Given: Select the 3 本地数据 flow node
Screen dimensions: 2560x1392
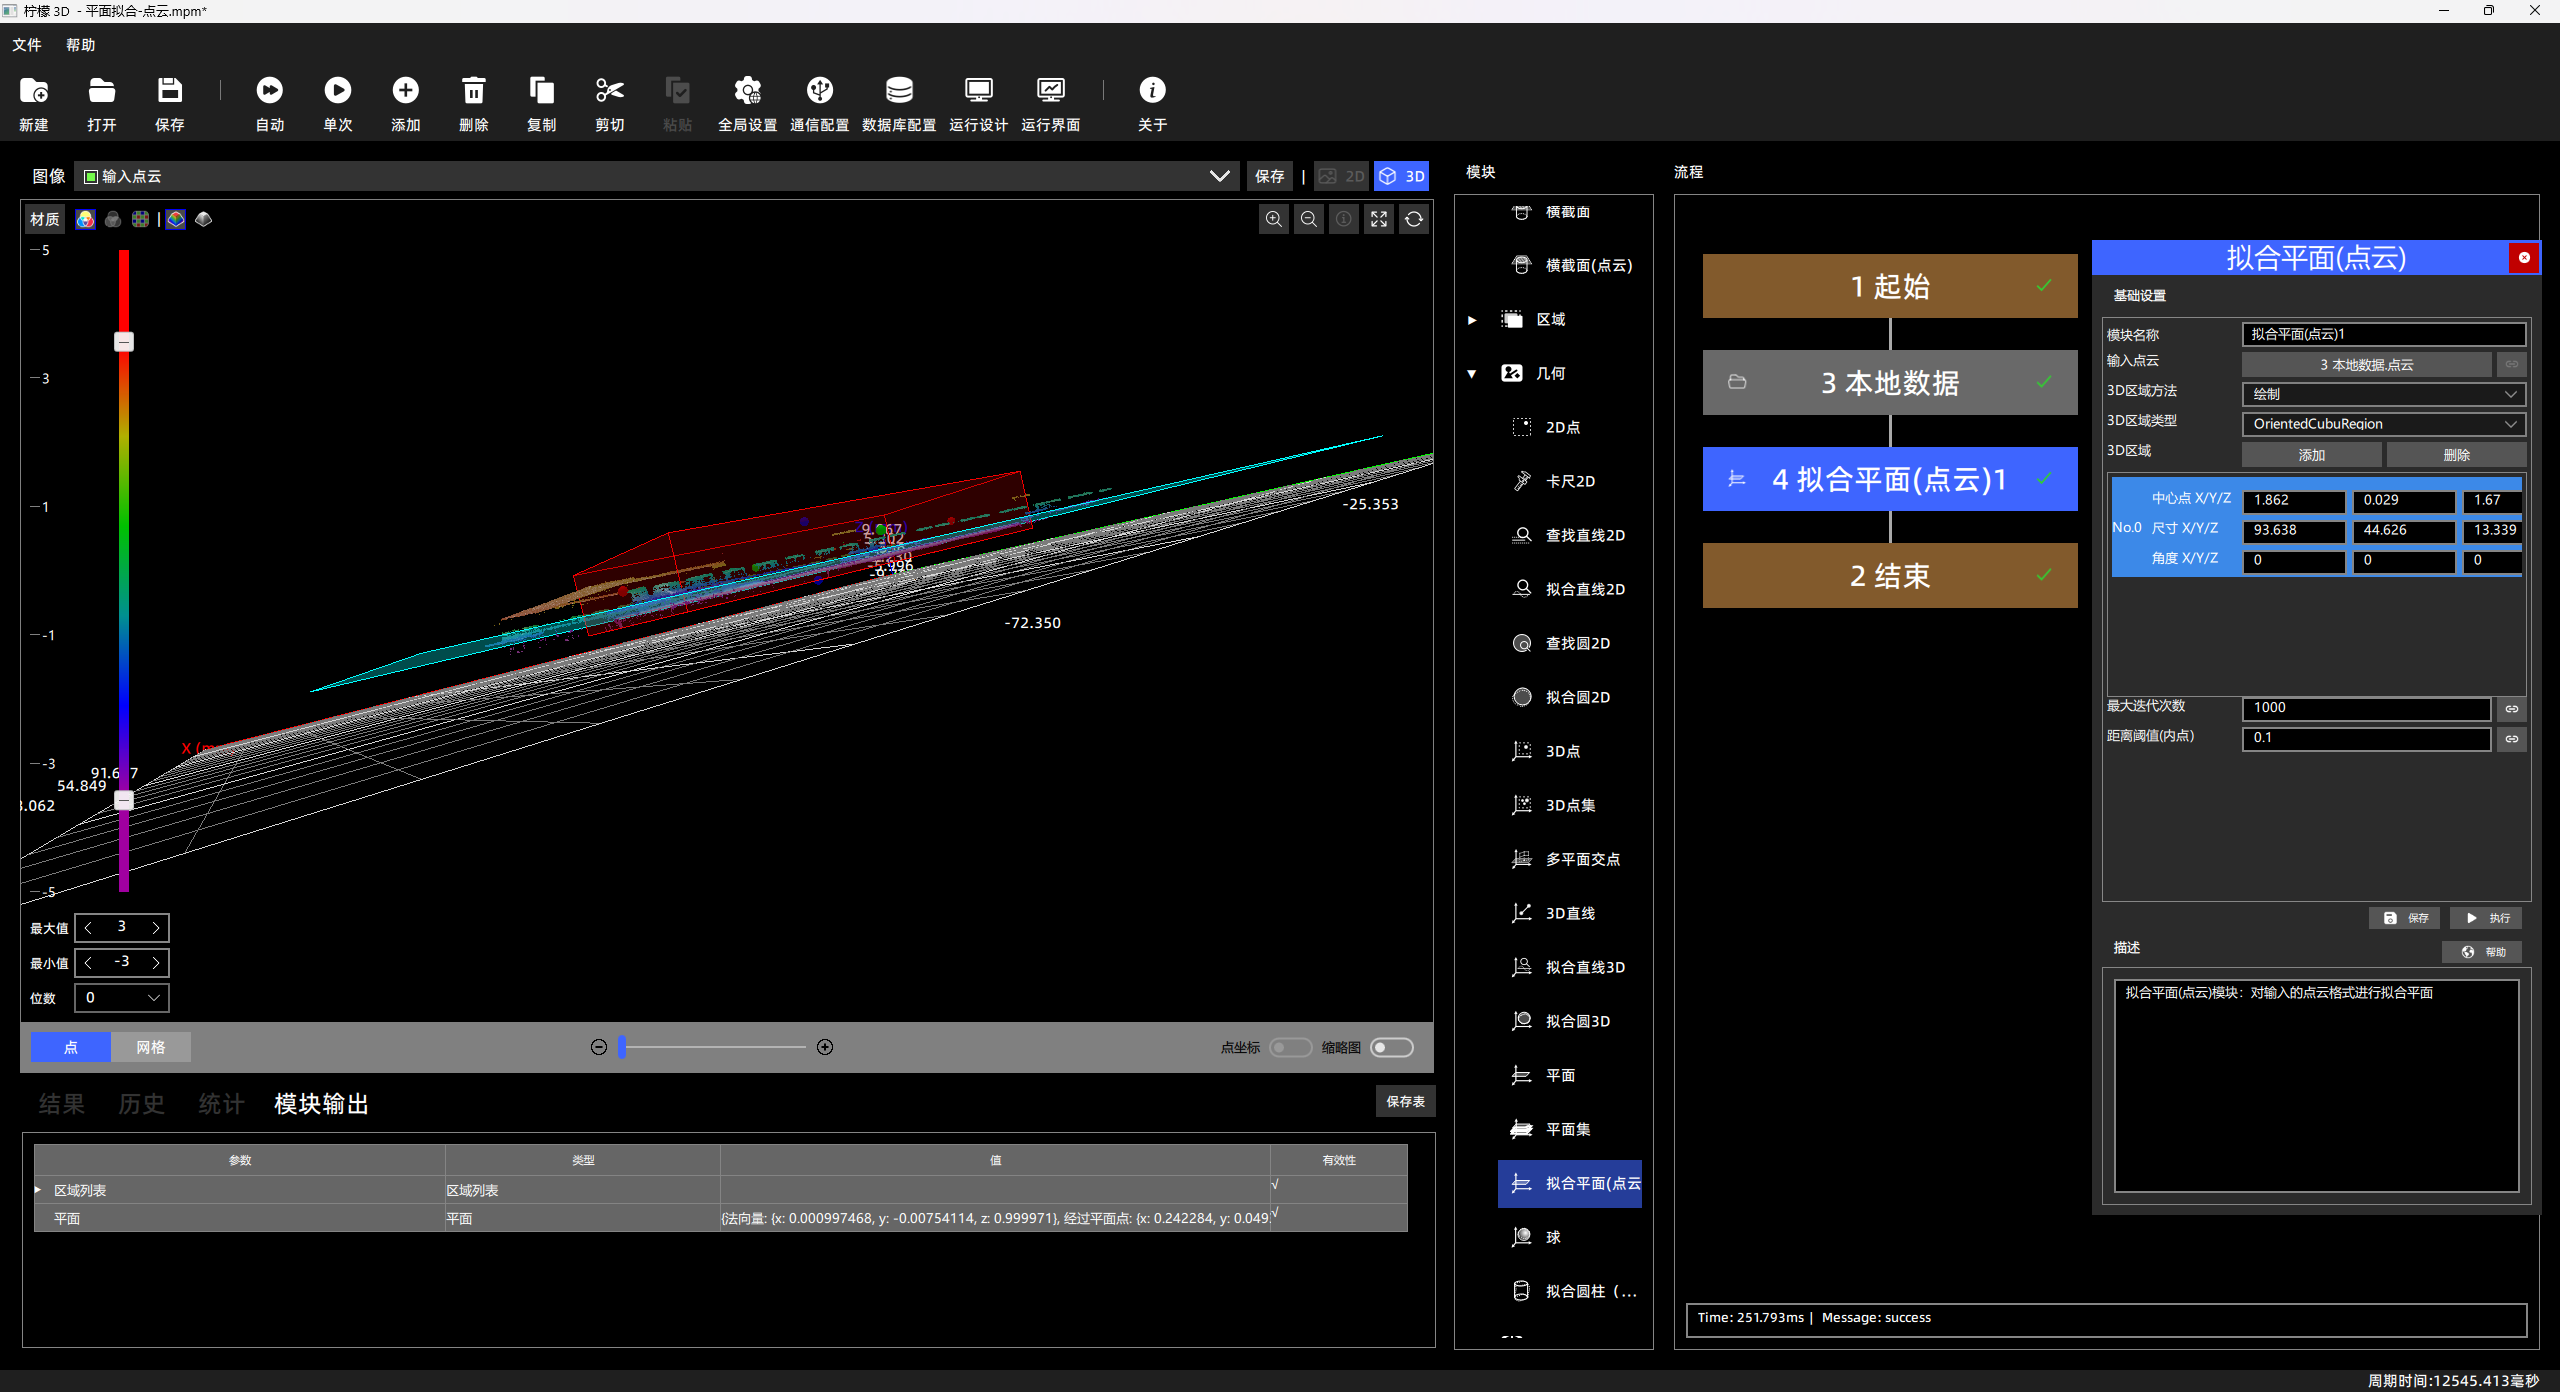Looking at the screenshot, I should tap(1890, 383).
